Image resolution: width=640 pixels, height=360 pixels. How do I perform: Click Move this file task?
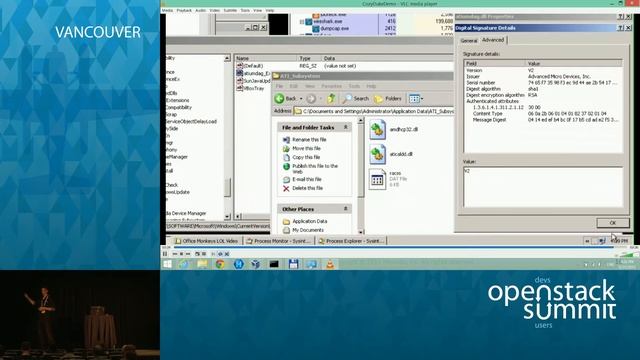pos(306,149)
